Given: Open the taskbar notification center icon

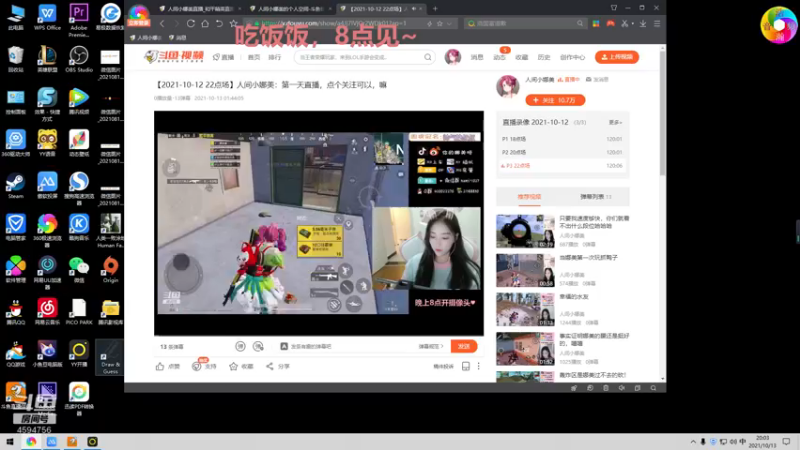Looking at the screenshot, I should tap(787, 442).
